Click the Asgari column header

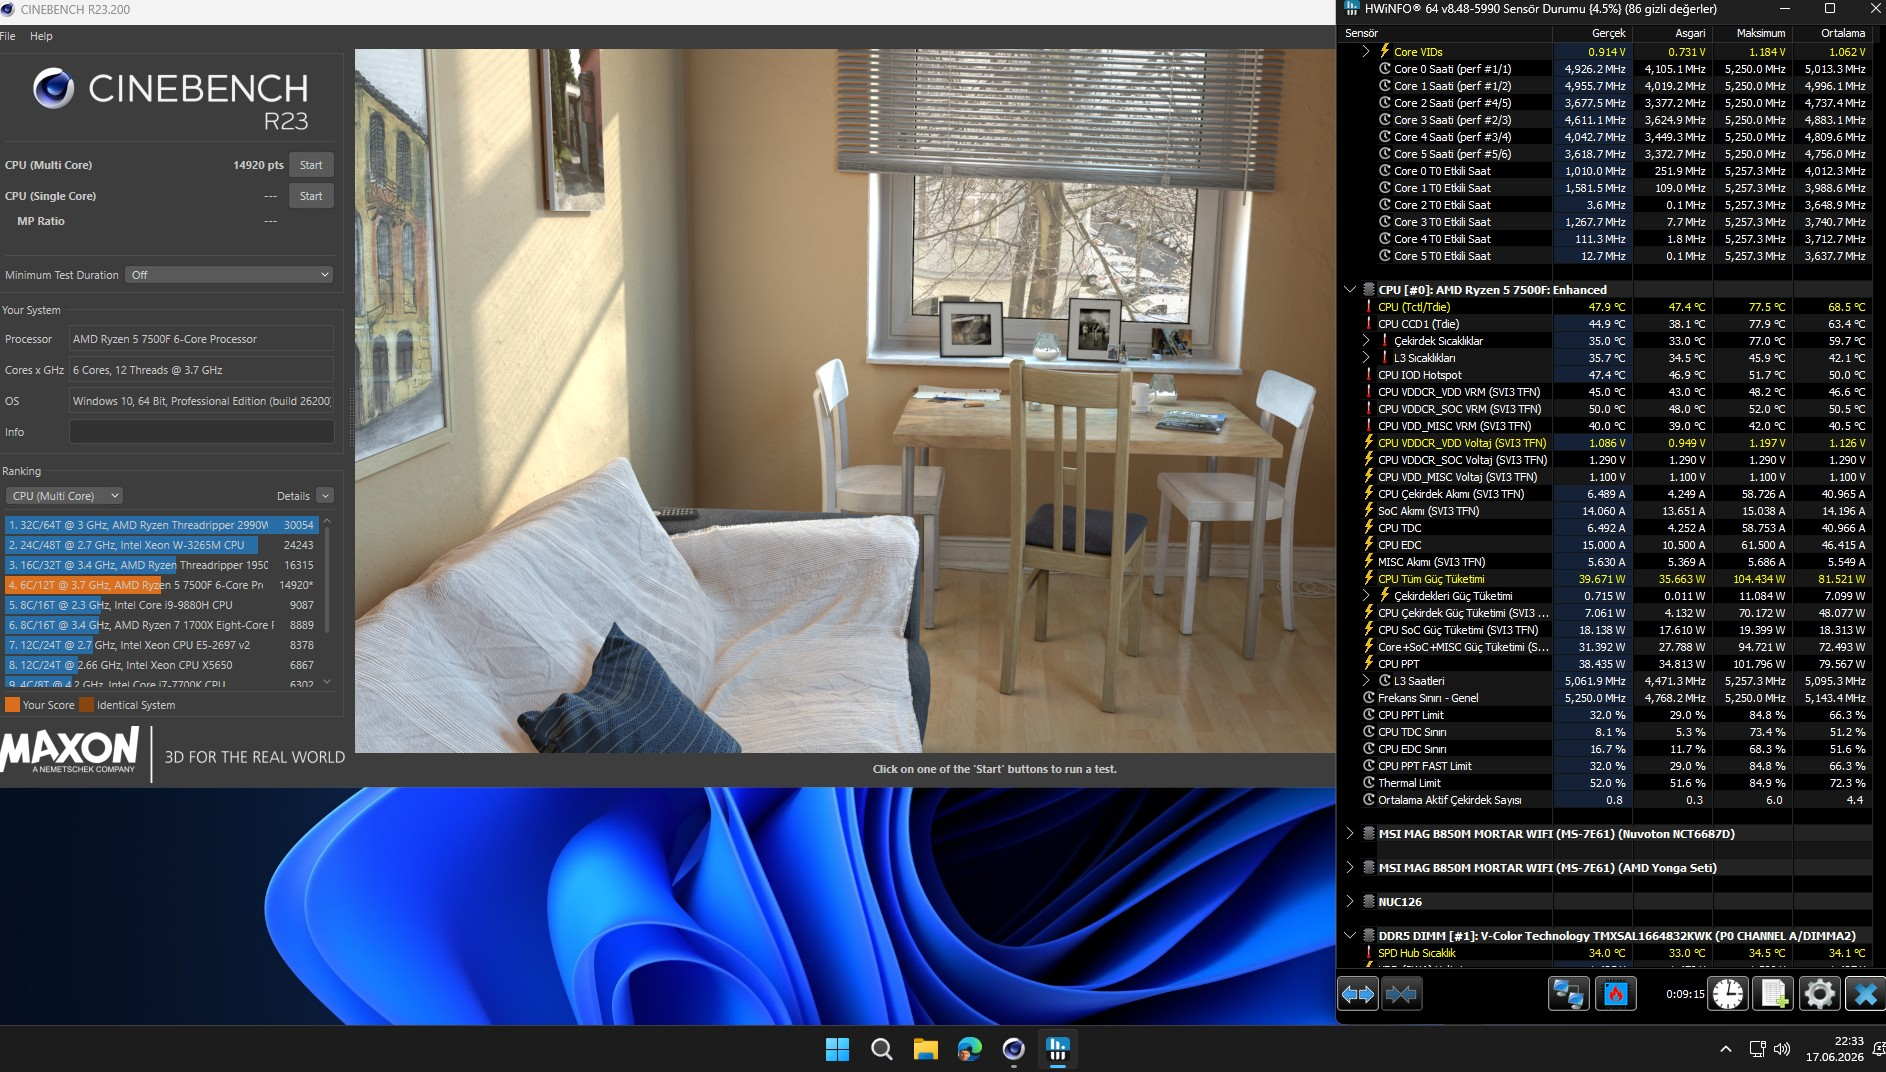point(1672,33)
